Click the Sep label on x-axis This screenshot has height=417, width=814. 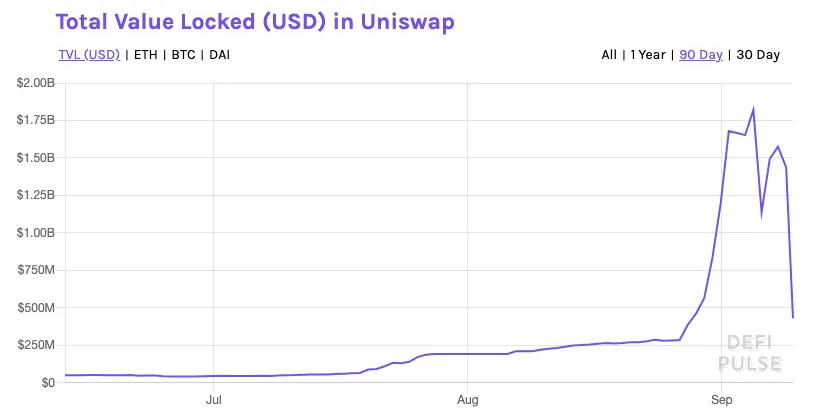tap(721, 399)
